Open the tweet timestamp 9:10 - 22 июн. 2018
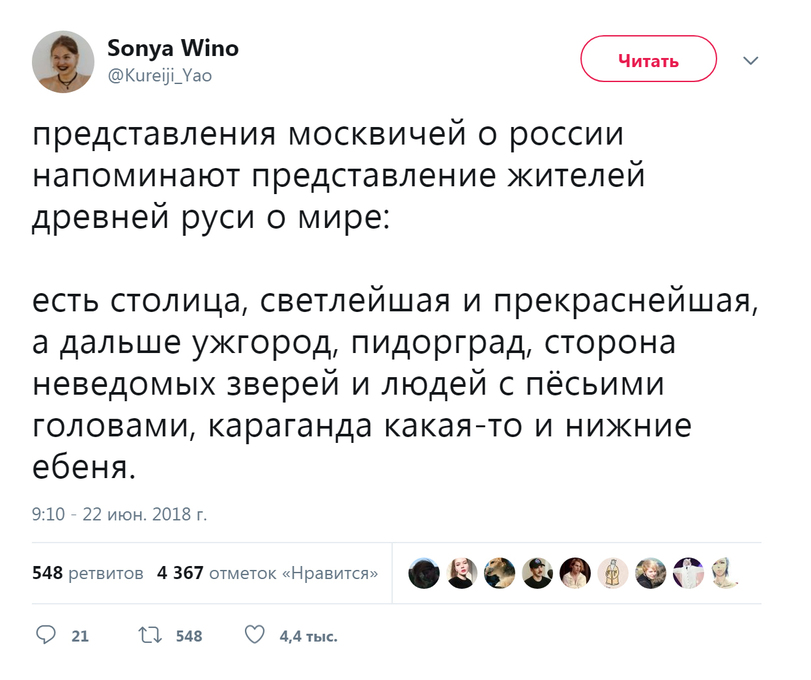Viewport: 811px width, 680px height. click(119, 515)
